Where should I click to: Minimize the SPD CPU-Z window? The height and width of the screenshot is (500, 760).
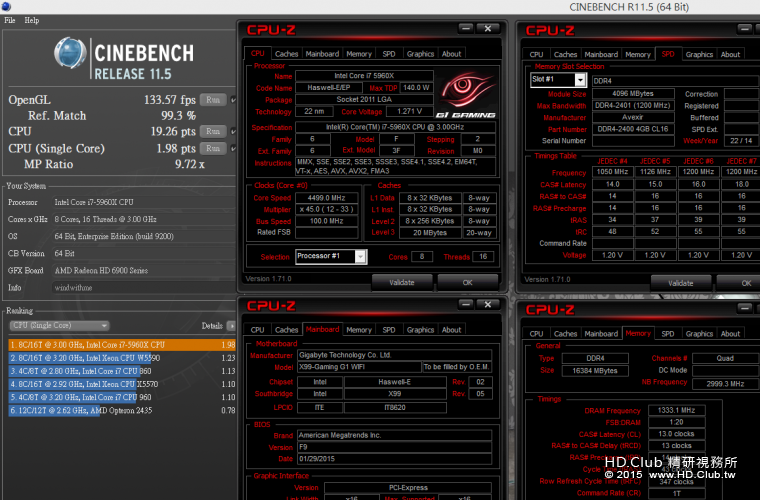pyautogui.click(x=744, y=29)
